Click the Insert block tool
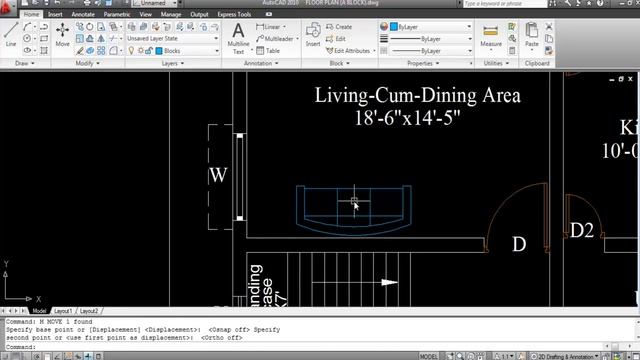640x360 pixels. coord(313,35)
